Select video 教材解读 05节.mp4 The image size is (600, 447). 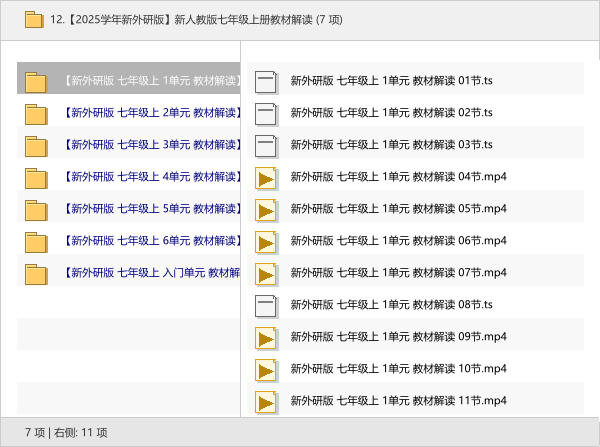(x=398, y=209)
